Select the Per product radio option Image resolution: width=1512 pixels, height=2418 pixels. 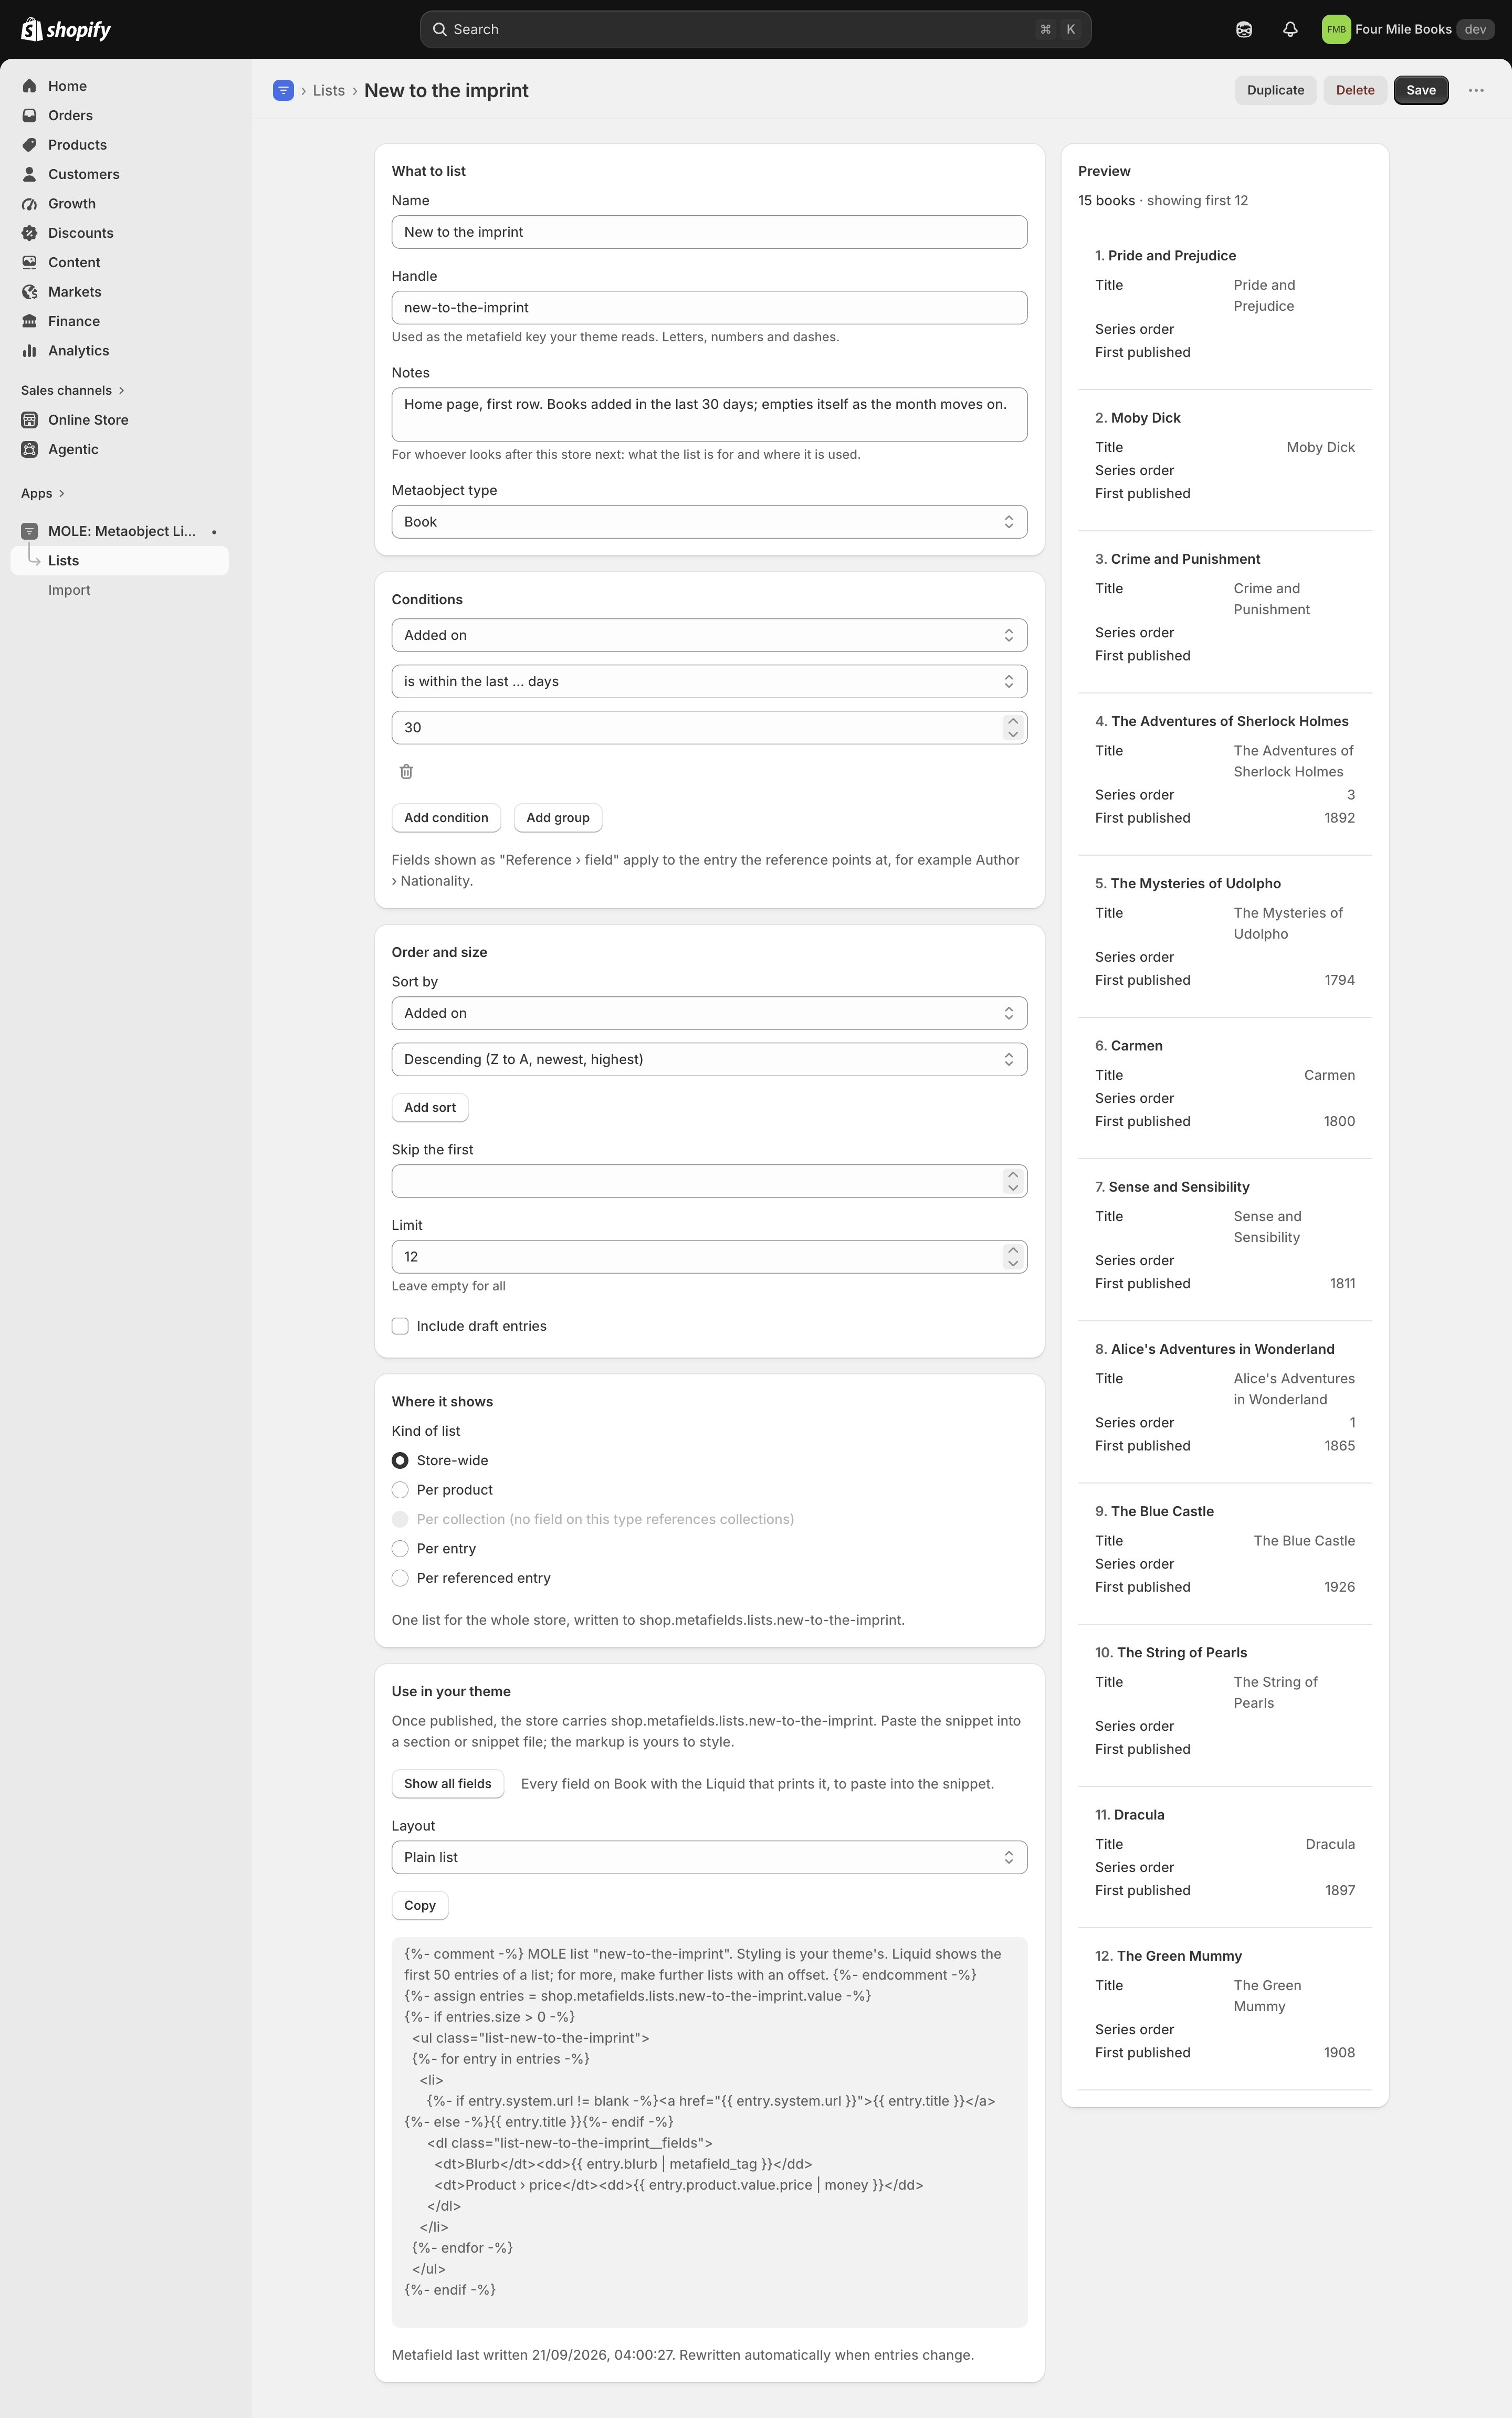(x=400, y=1490)
